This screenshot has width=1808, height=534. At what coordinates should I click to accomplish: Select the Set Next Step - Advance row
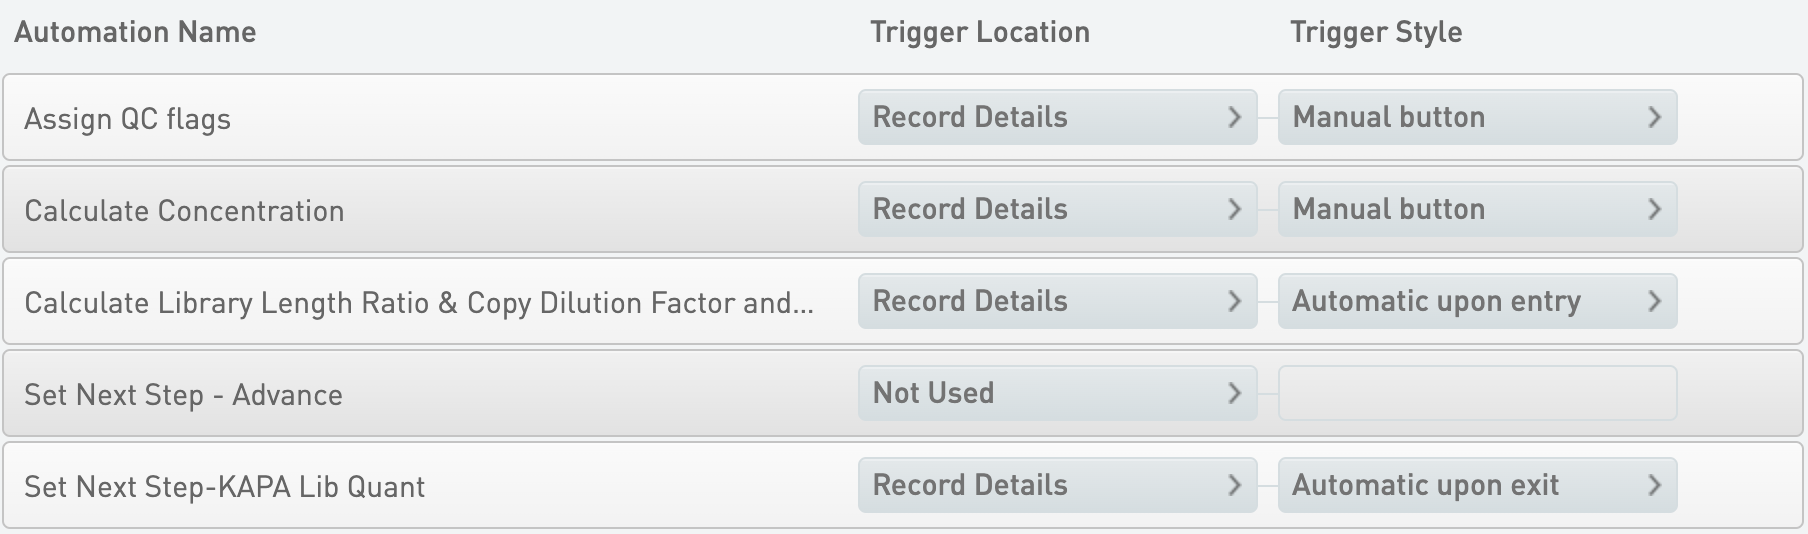pyautogui.click(x=183, y=395)
